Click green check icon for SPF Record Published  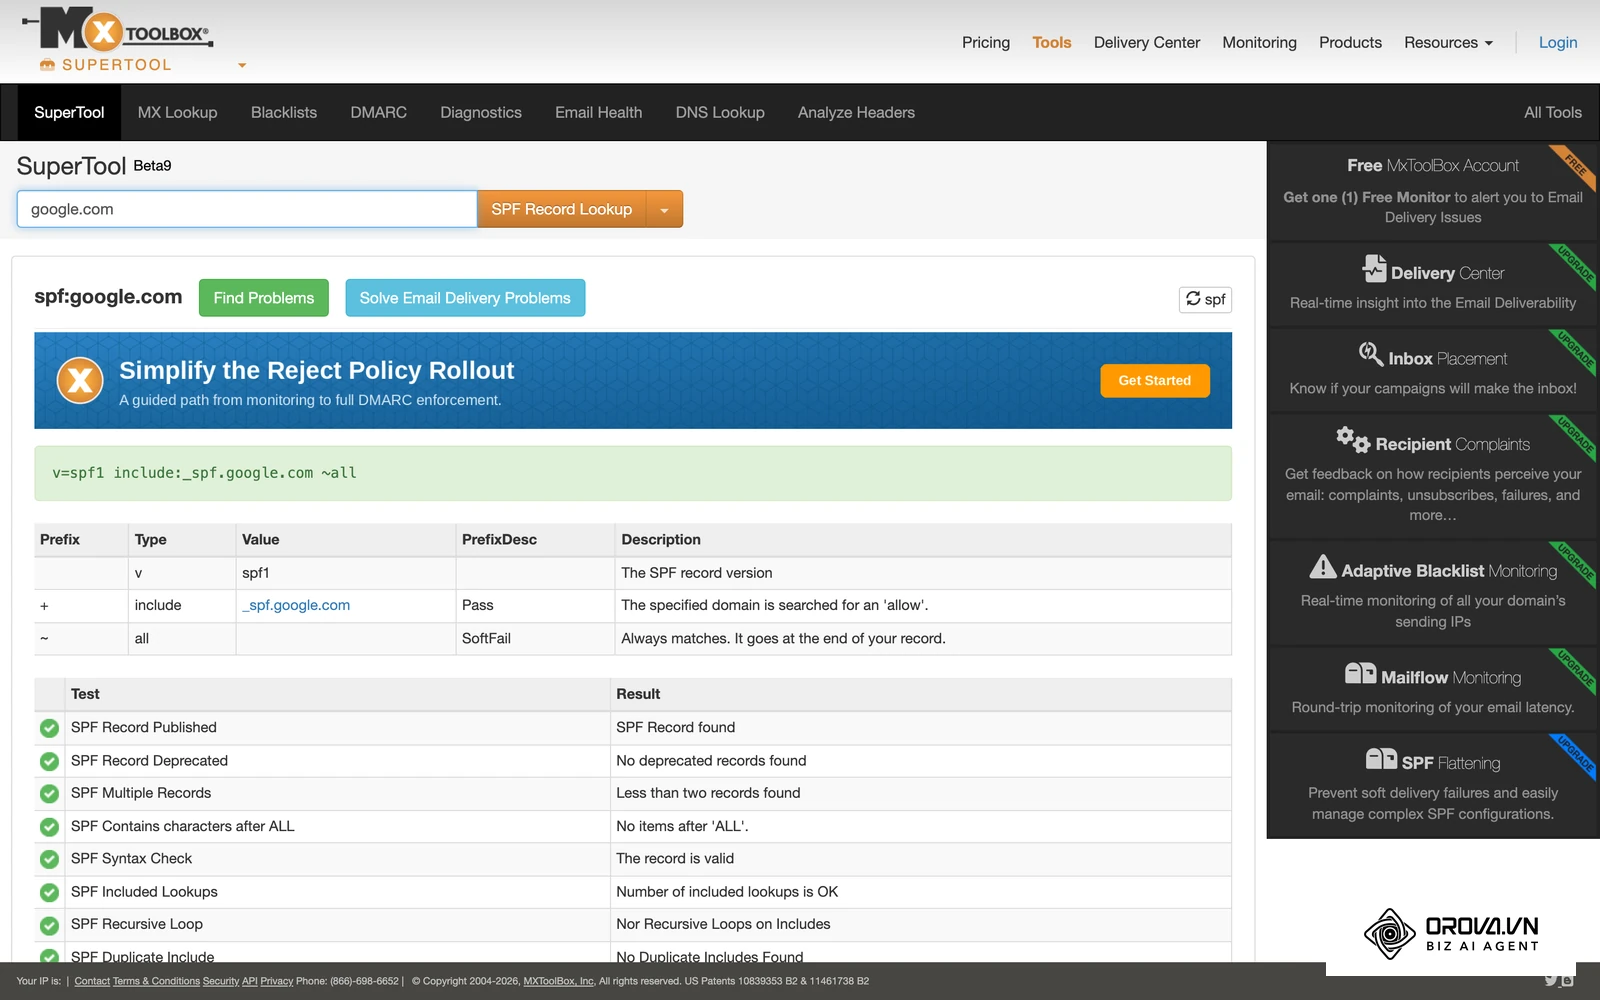coord(49,728)
